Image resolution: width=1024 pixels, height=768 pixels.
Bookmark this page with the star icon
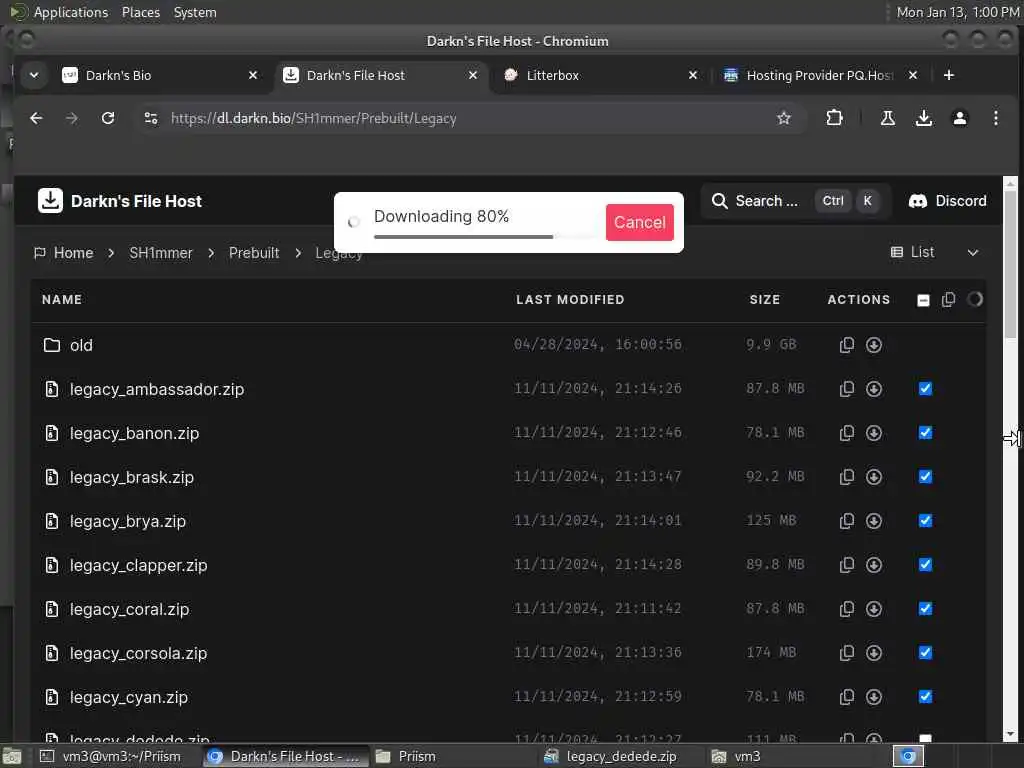pyautogui.click(x=784, y=118)
